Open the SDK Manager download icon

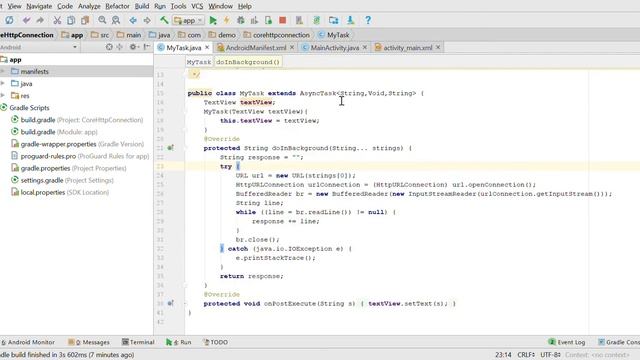[350, 20]
